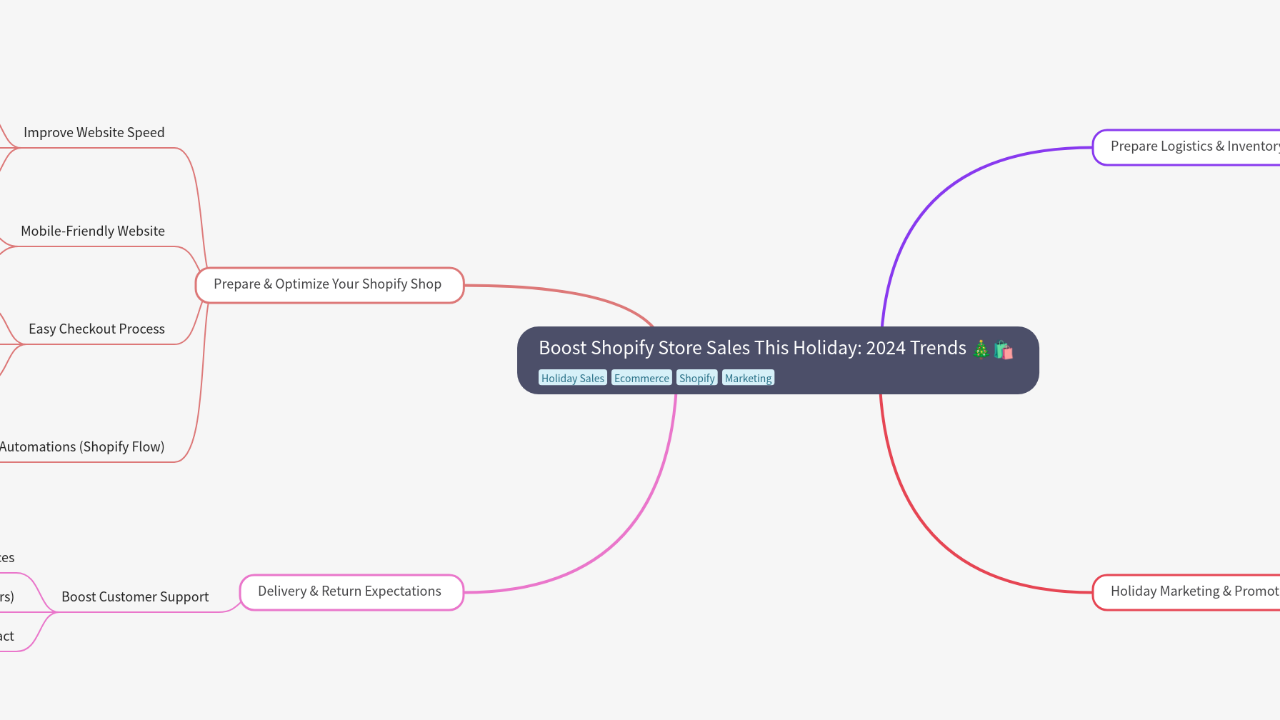
Task: Click the Marketing tag
Action: click(748, 378)
